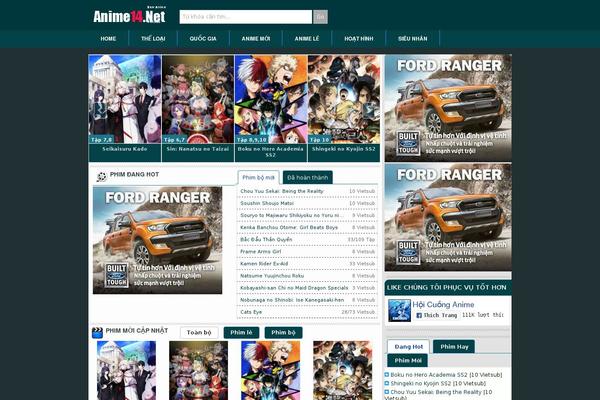
Task: Click the Seikaisuru Kado title link
Action: pyautogui.click(x=125, y=149)
